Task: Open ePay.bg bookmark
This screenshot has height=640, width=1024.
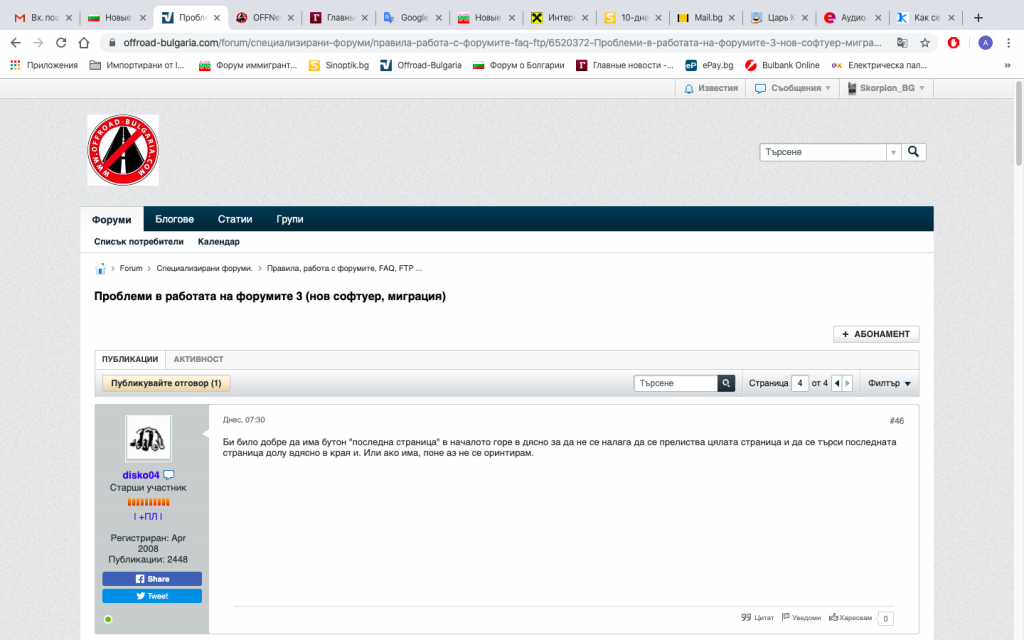Action: [x=709, y=65]
